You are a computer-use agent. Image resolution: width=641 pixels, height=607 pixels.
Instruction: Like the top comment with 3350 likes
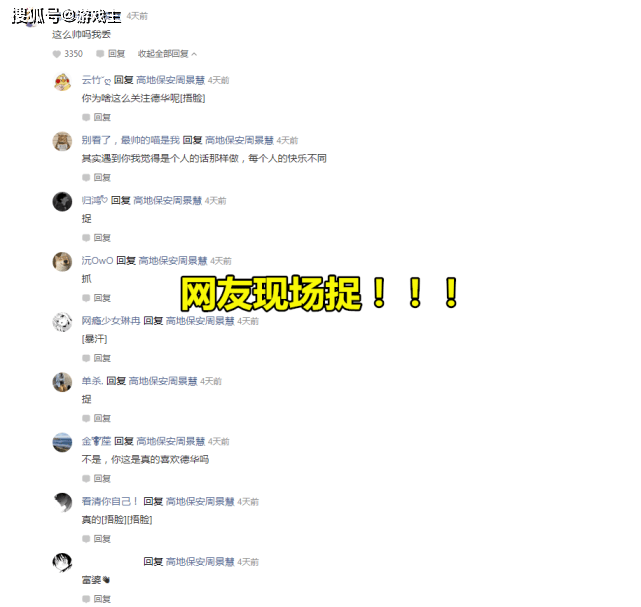click(x=68, y=54)
